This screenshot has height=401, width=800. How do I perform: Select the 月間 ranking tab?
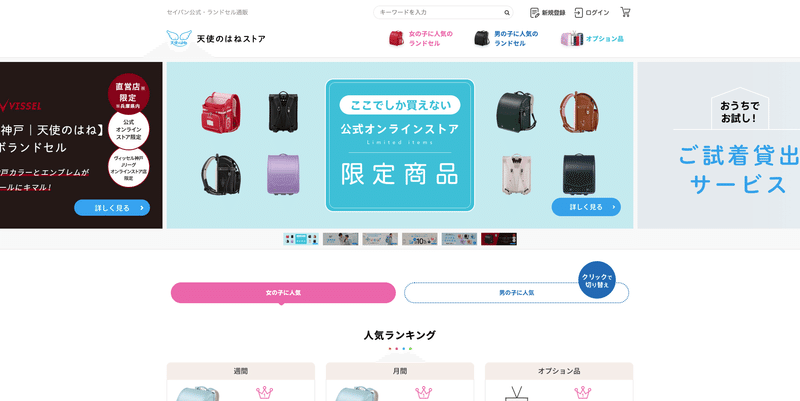pos(400,371)
